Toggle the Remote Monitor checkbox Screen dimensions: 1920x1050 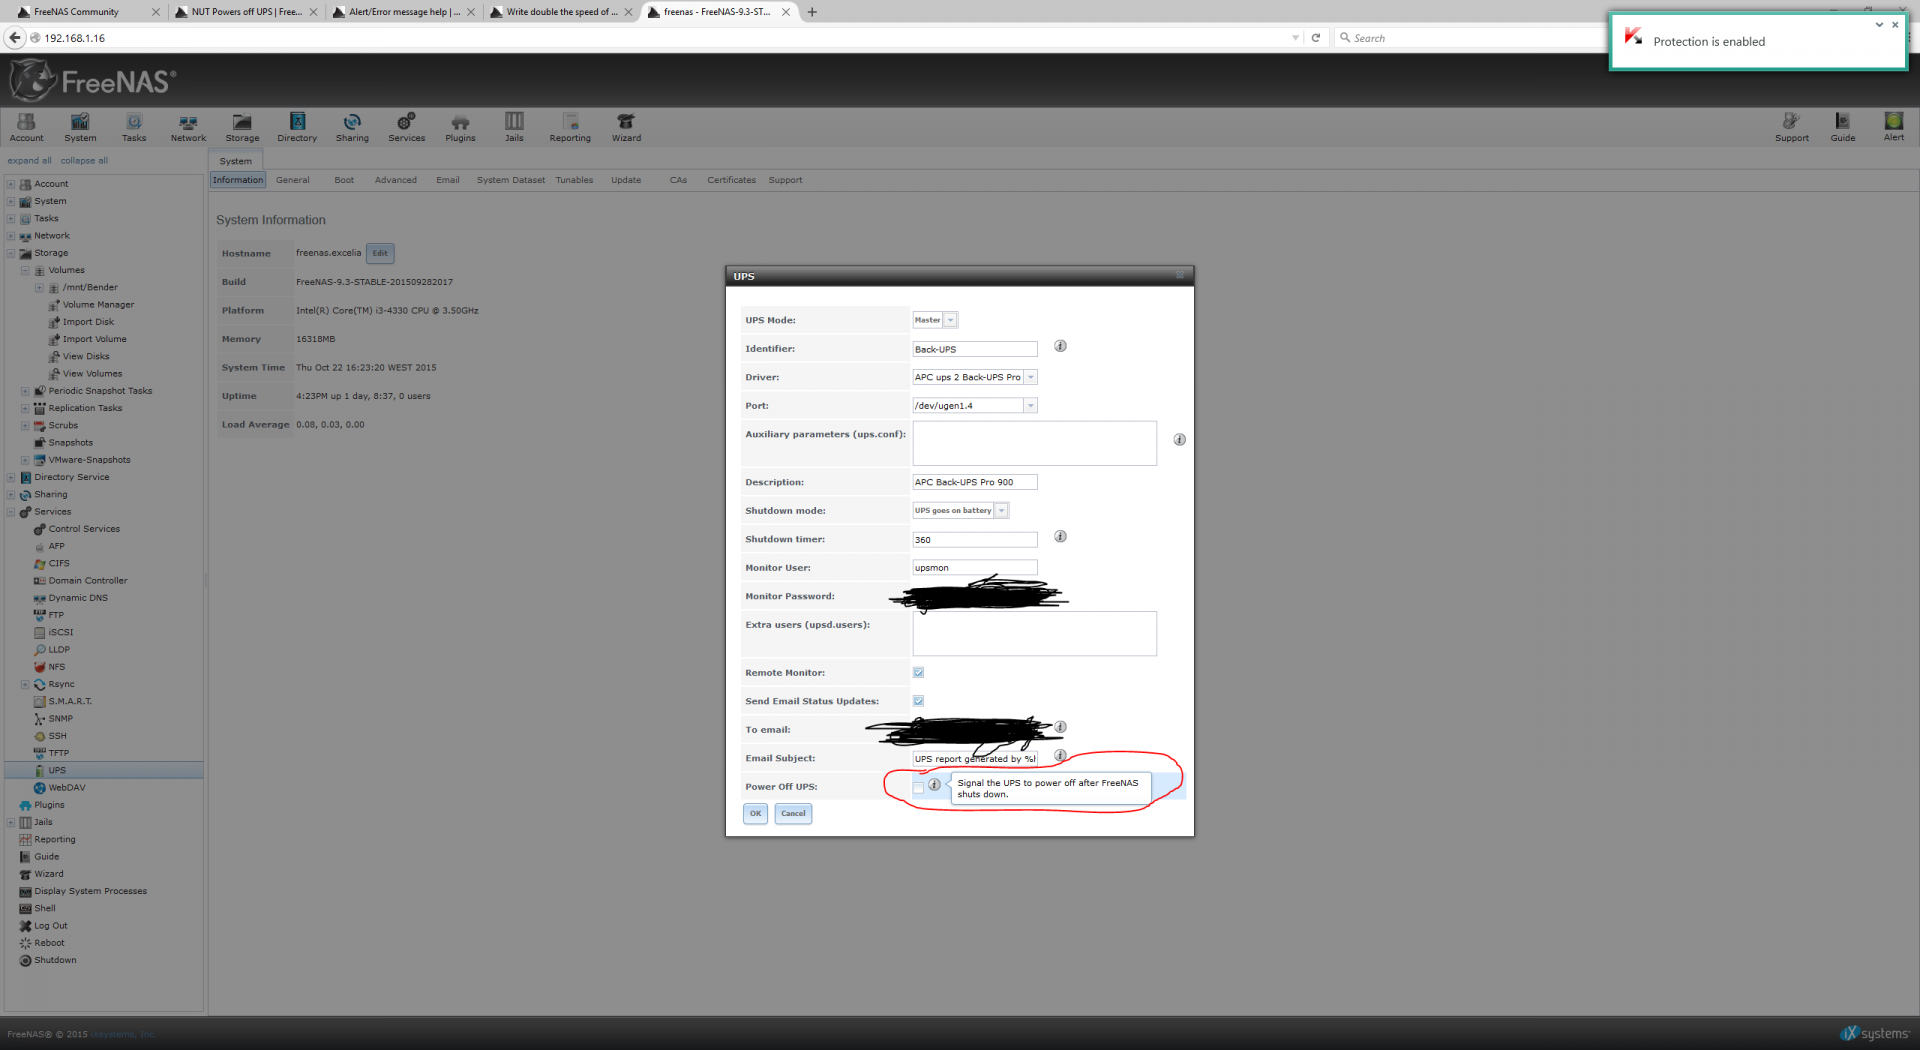click(918, 673)
